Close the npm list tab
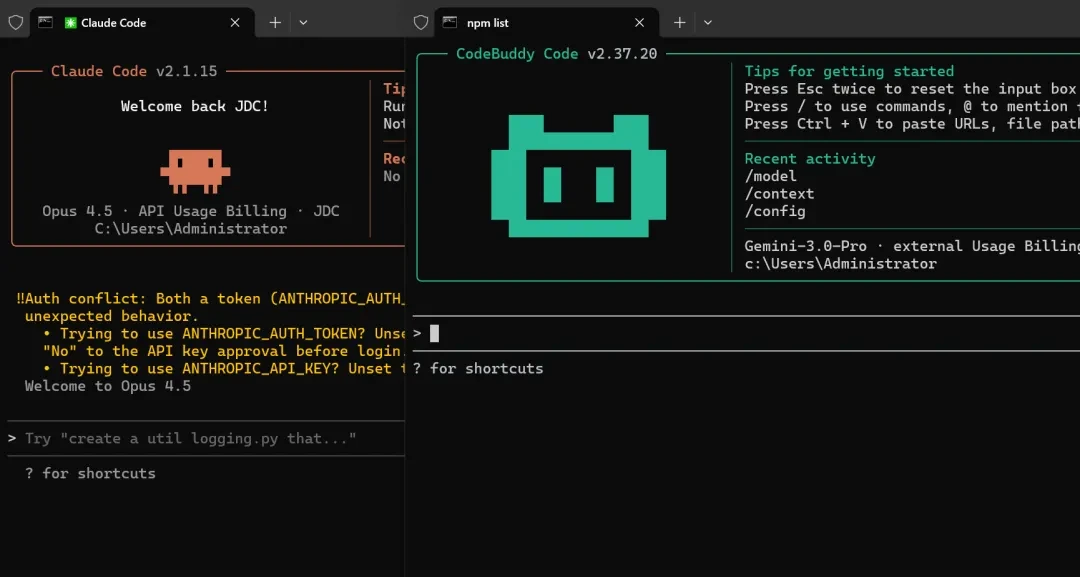 pos(639,23)
